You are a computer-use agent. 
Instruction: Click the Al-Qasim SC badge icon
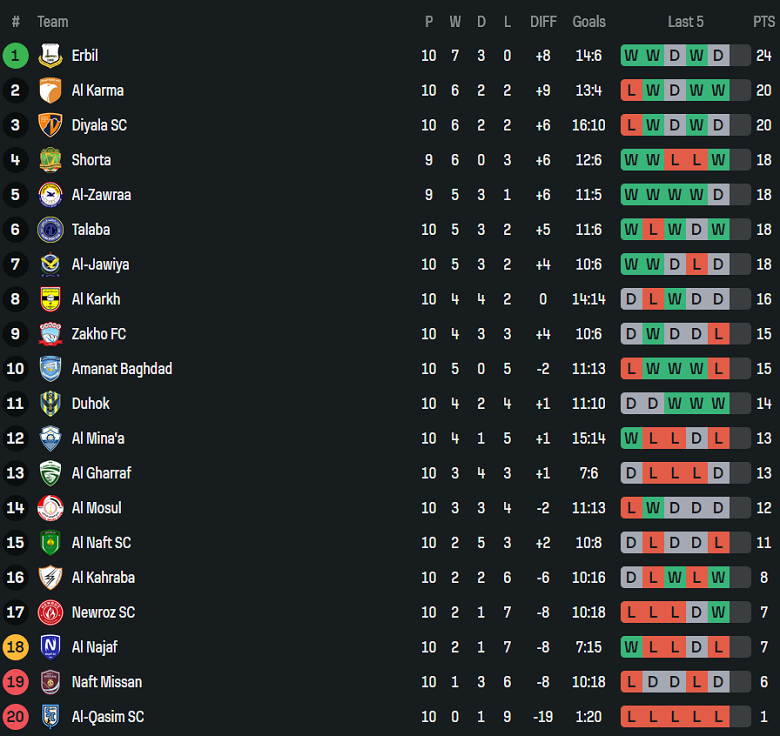(50, 717)
